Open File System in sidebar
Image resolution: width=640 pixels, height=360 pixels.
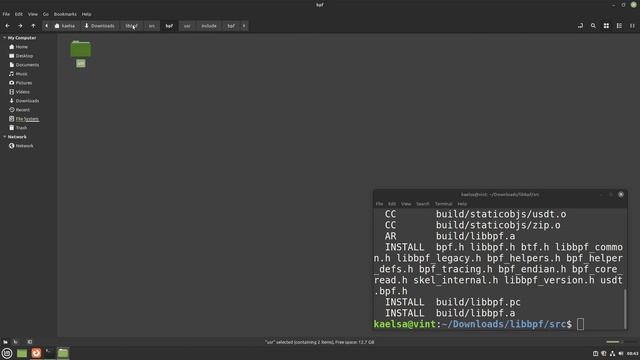click(27, 119)
